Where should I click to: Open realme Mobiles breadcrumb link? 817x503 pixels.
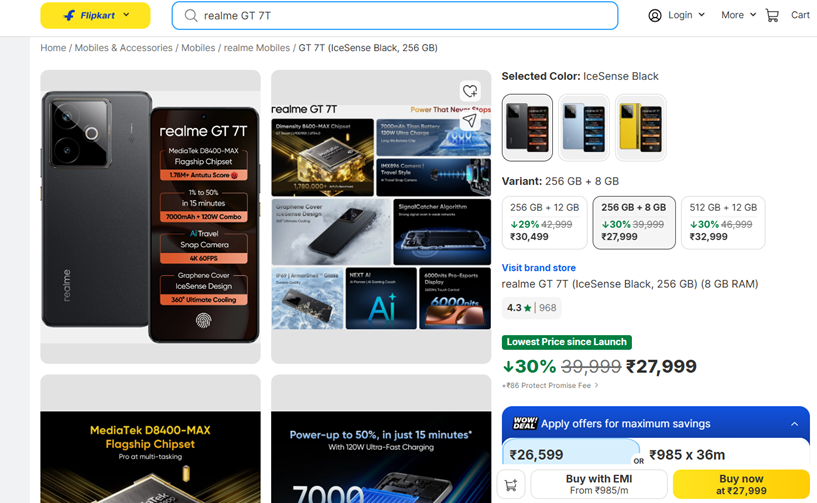point(256,48)
